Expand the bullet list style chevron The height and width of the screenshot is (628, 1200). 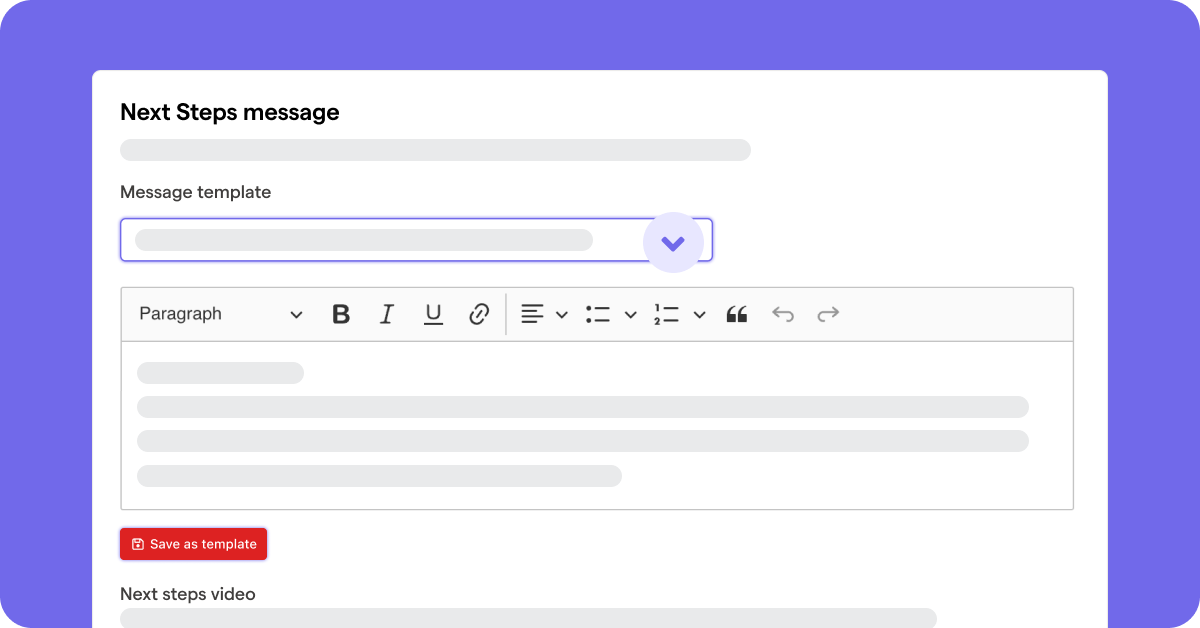click(x=631, y=315)
